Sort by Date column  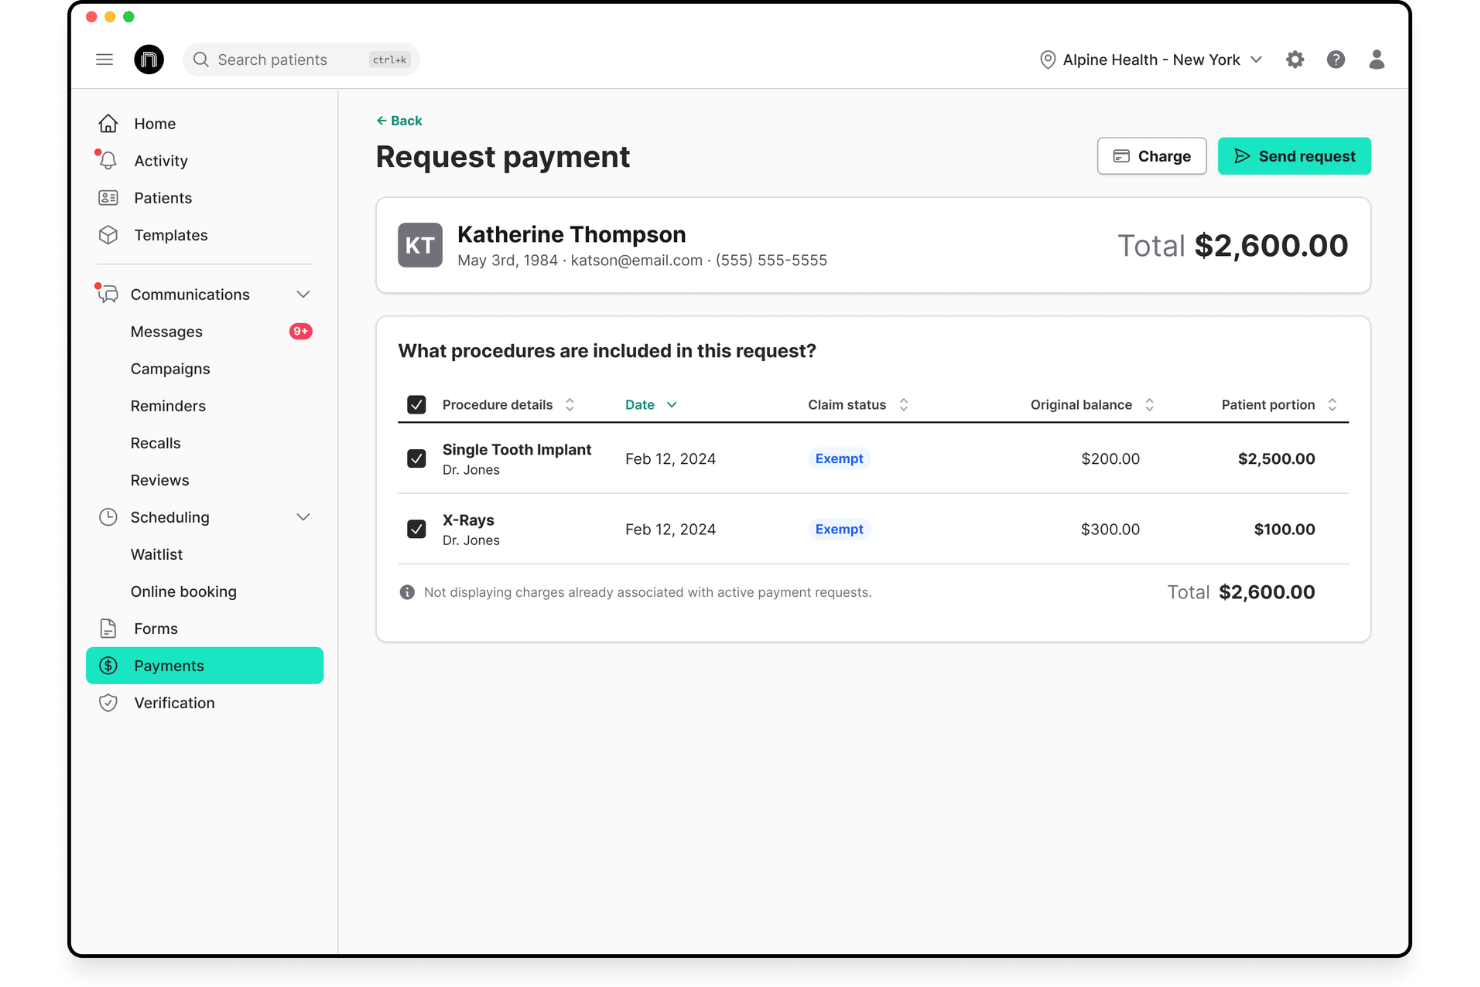coord(651,405)
